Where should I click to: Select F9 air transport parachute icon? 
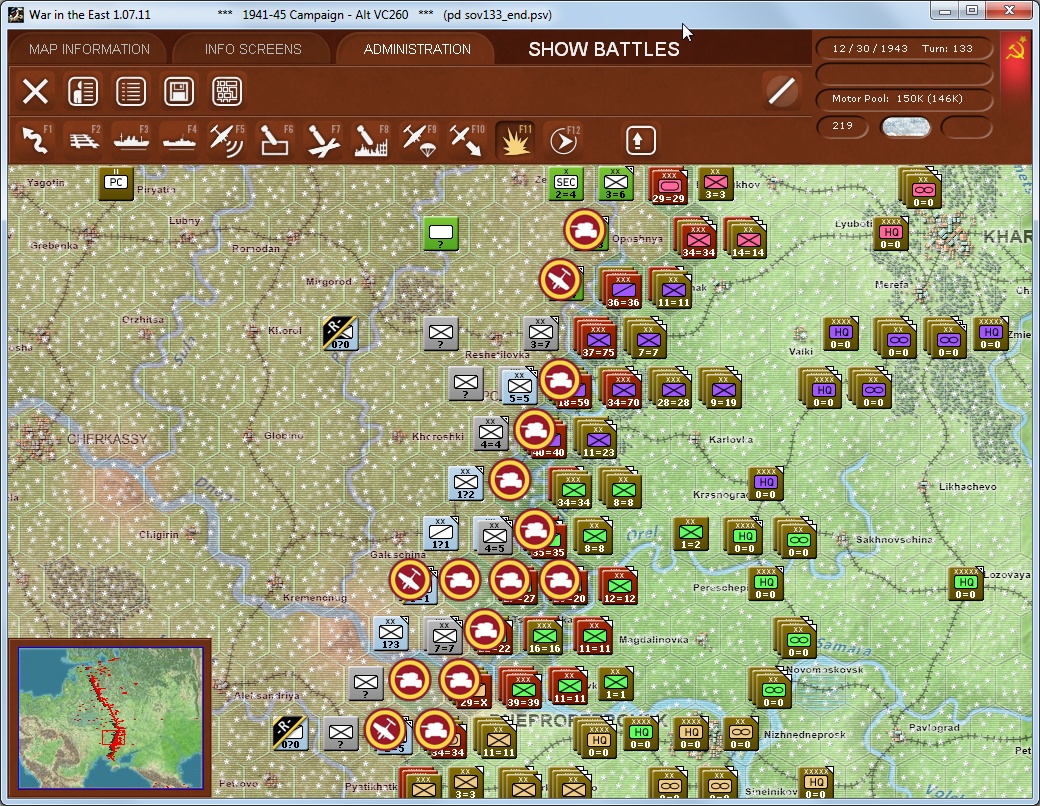point(419,140)
